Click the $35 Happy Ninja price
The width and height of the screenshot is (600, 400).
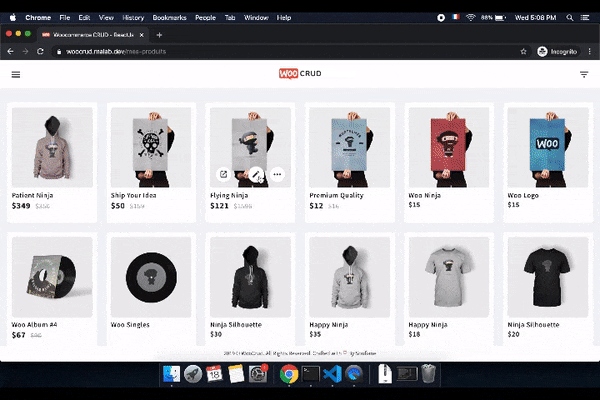click(x=315, y=334)
